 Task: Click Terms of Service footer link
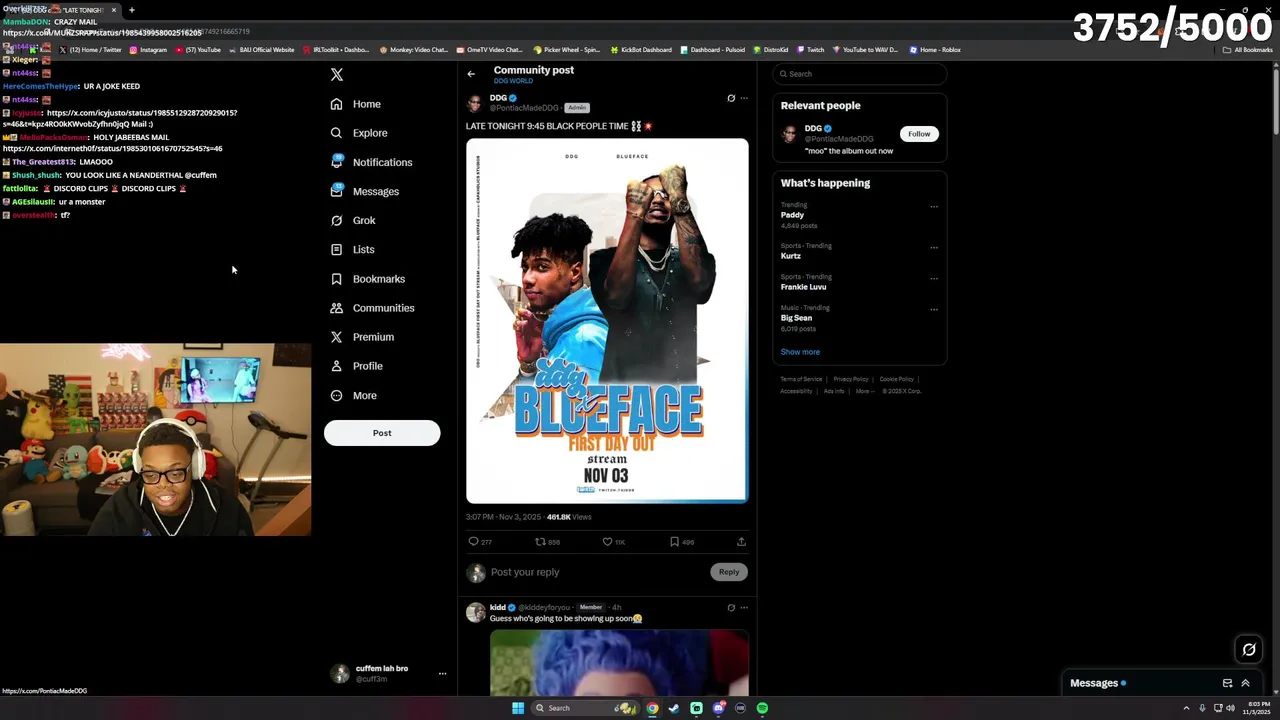coord(801,379)
